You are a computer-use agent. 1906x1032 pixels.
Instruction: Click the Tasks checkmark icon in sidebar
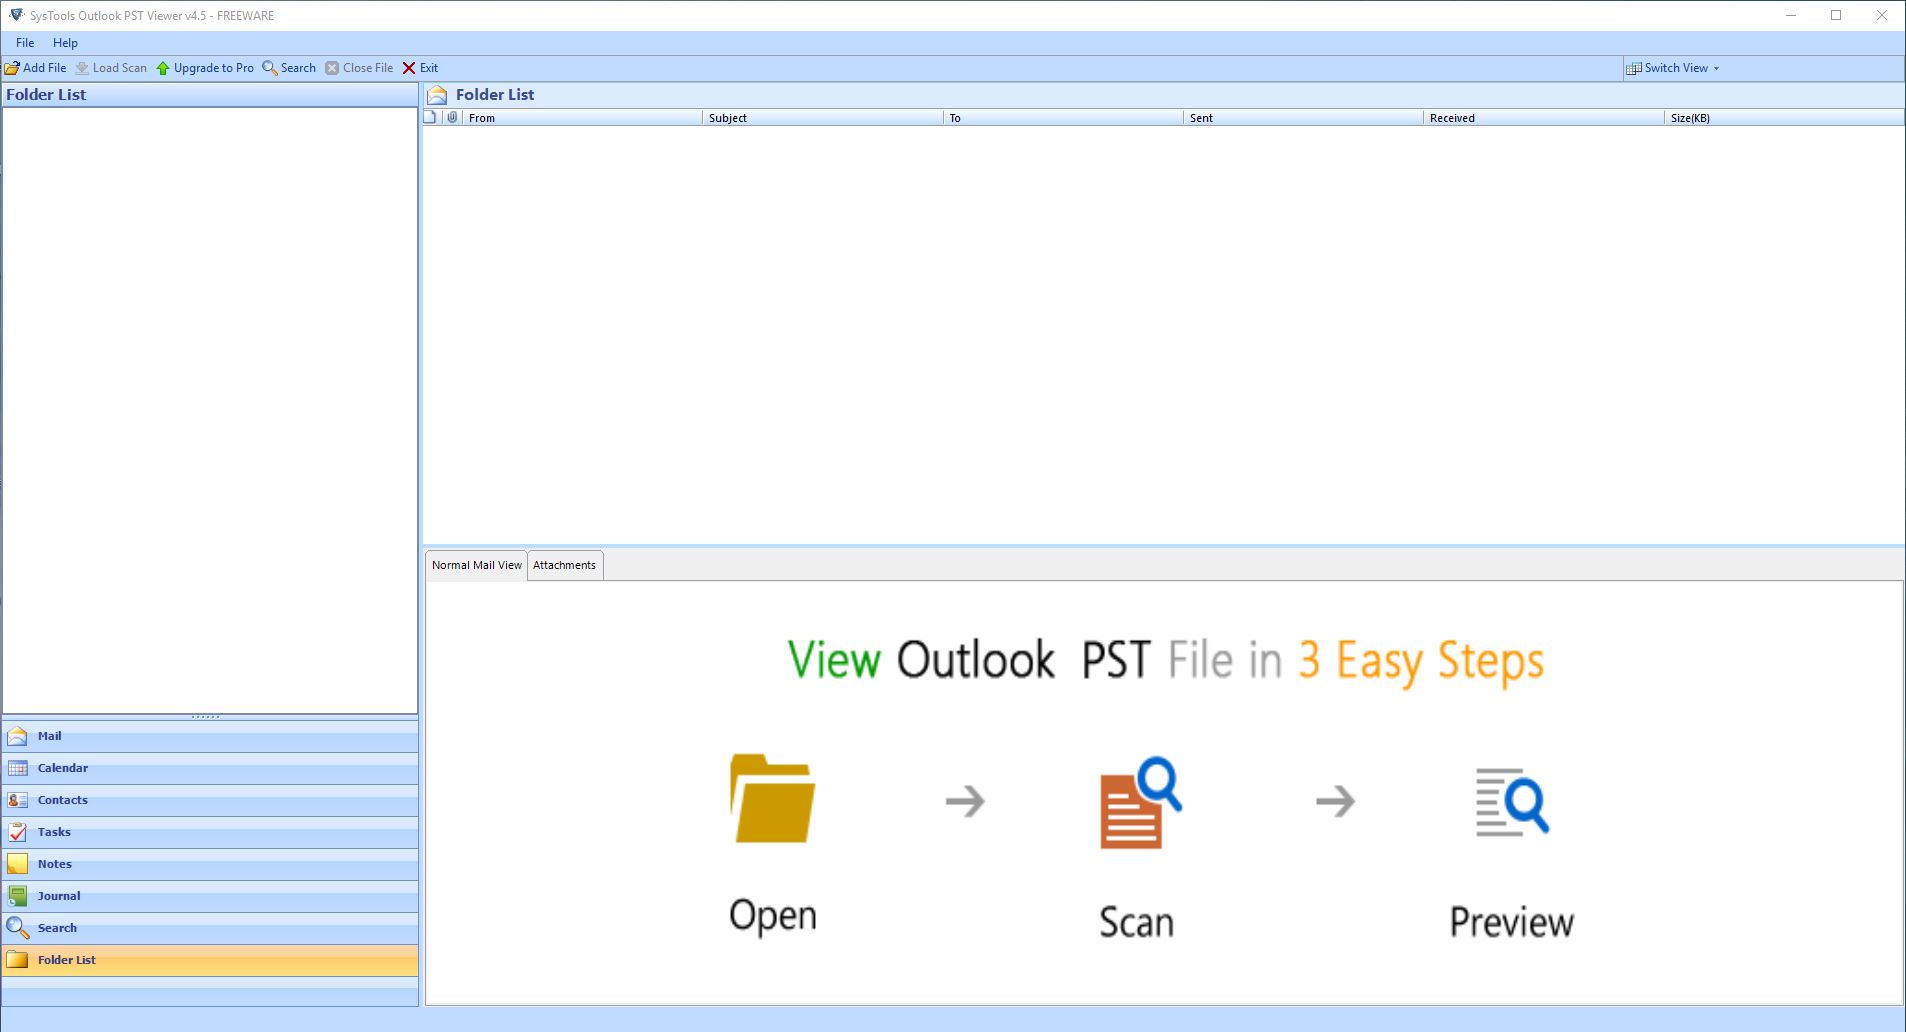click(x=17, y=832)
